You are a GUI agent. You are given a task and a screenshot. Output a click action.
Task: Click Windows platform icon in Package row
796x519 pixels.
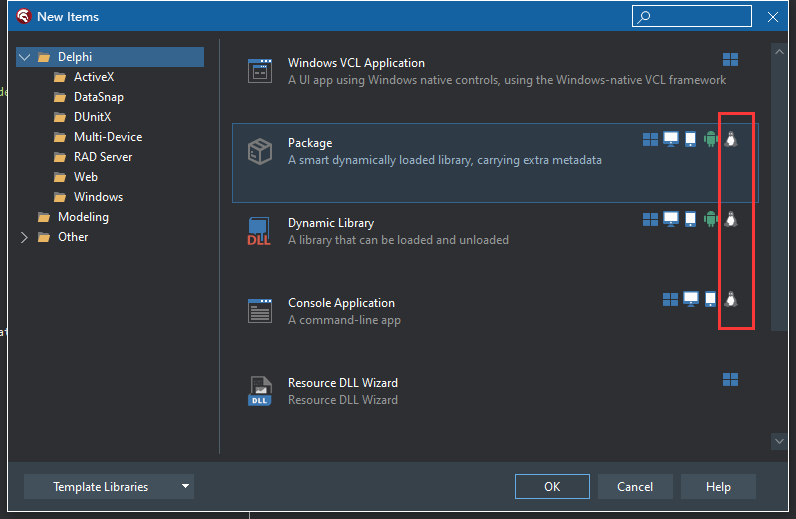pos(650,140)
